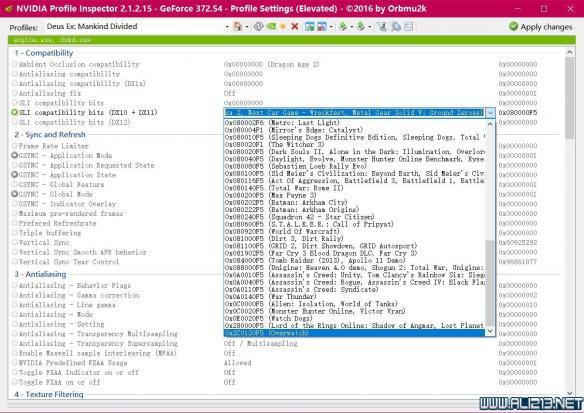Screen dimensions: 584x413
Task: Open the bit value editor icon
Action: tap(408, 26)
